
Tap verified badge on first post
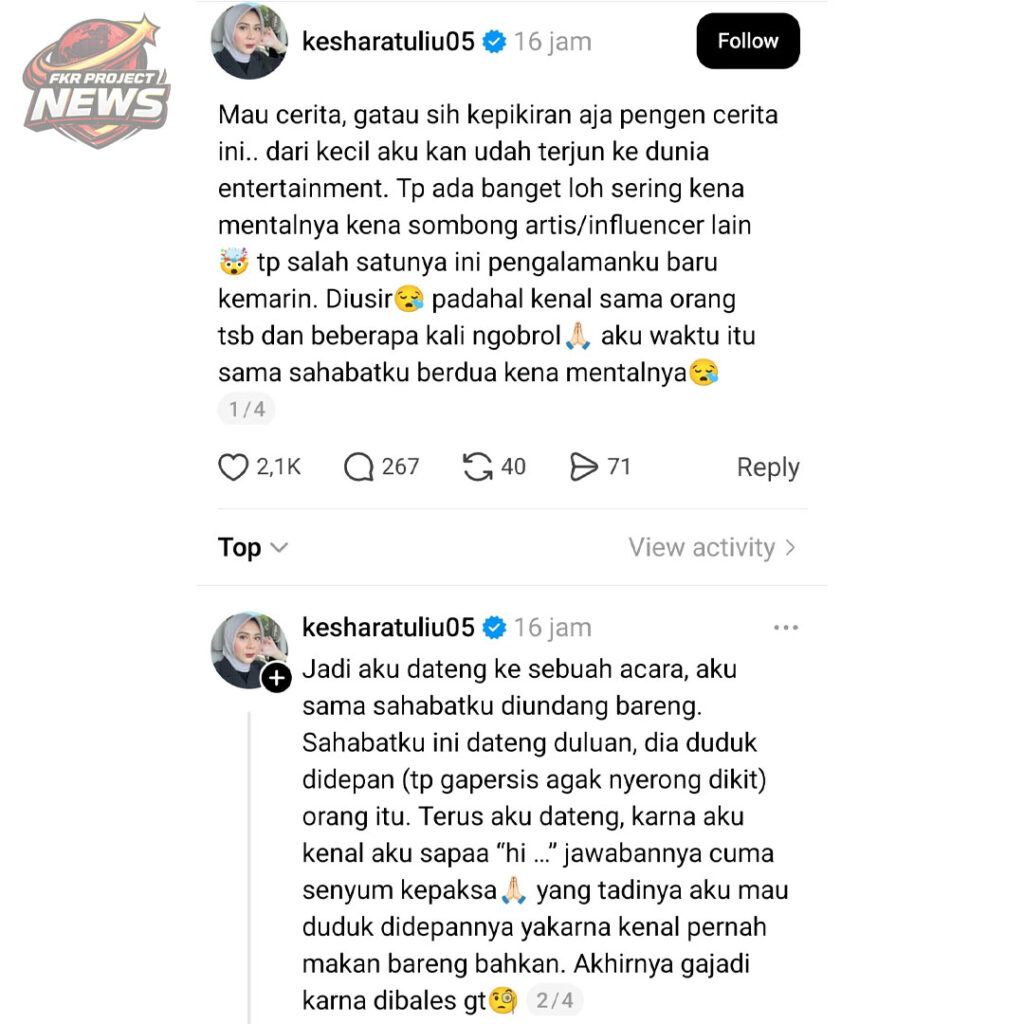[x=494, y=42]
